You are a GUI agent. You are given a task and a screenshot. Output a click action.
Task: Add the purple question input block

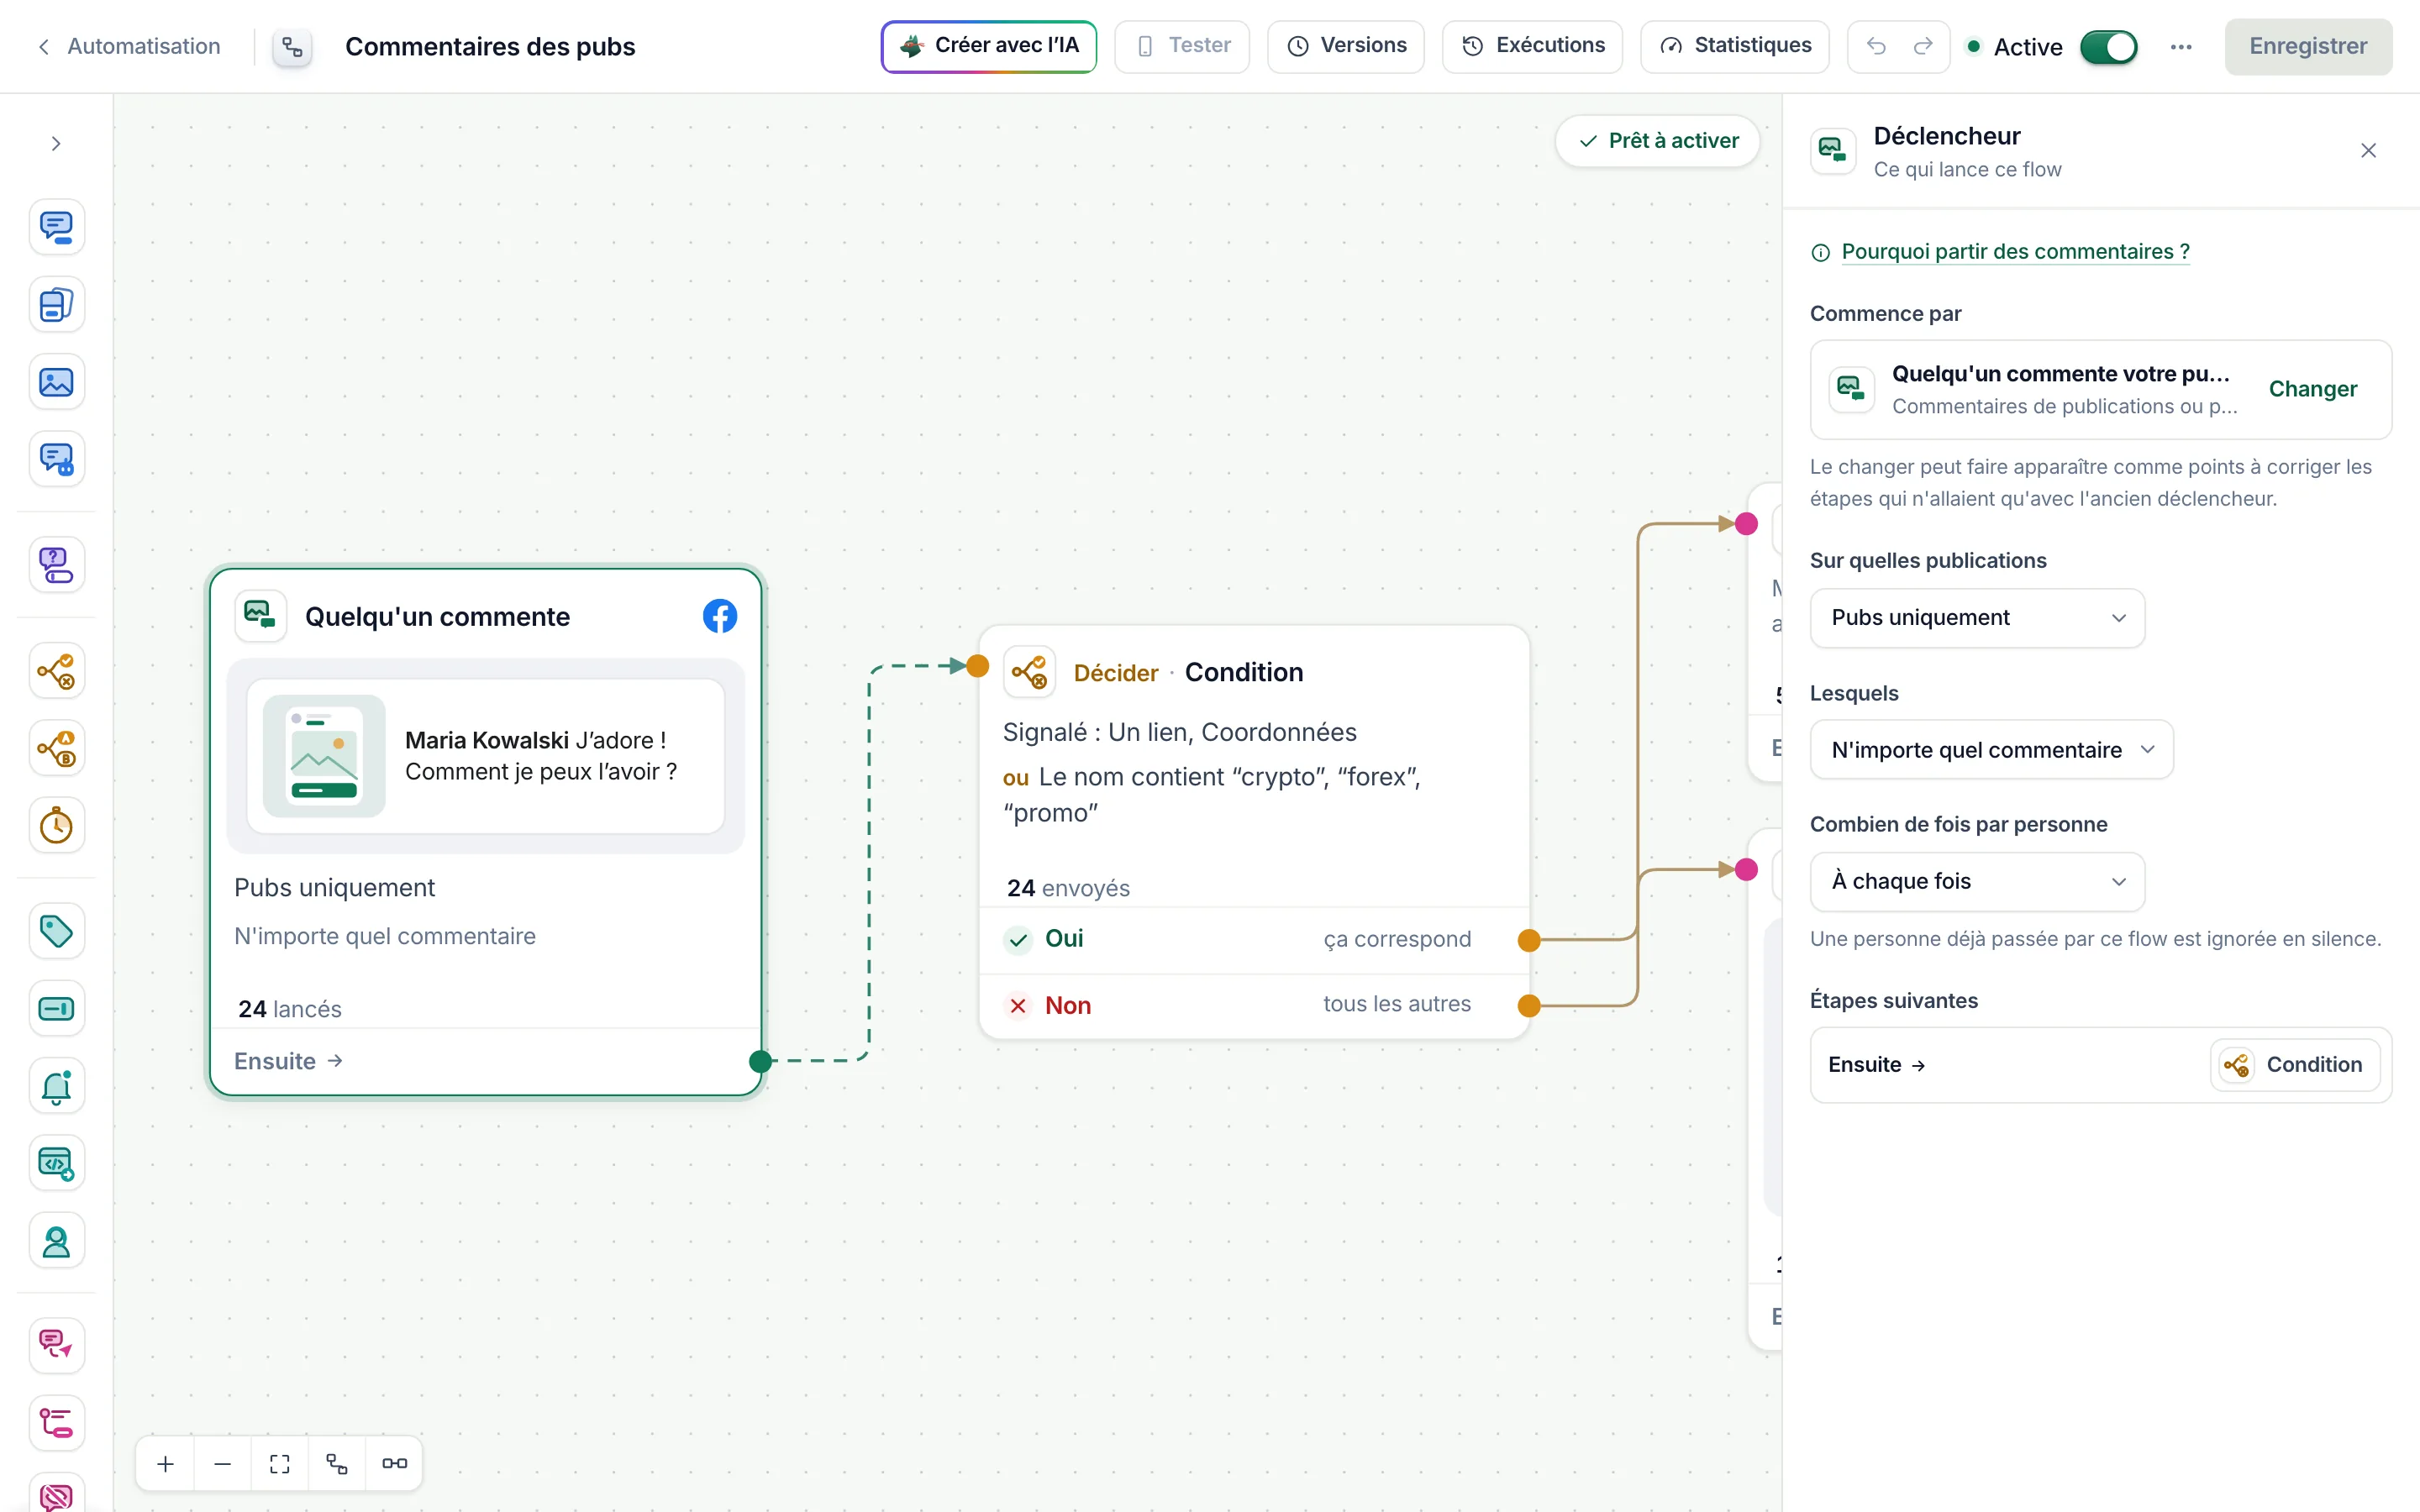56,565
